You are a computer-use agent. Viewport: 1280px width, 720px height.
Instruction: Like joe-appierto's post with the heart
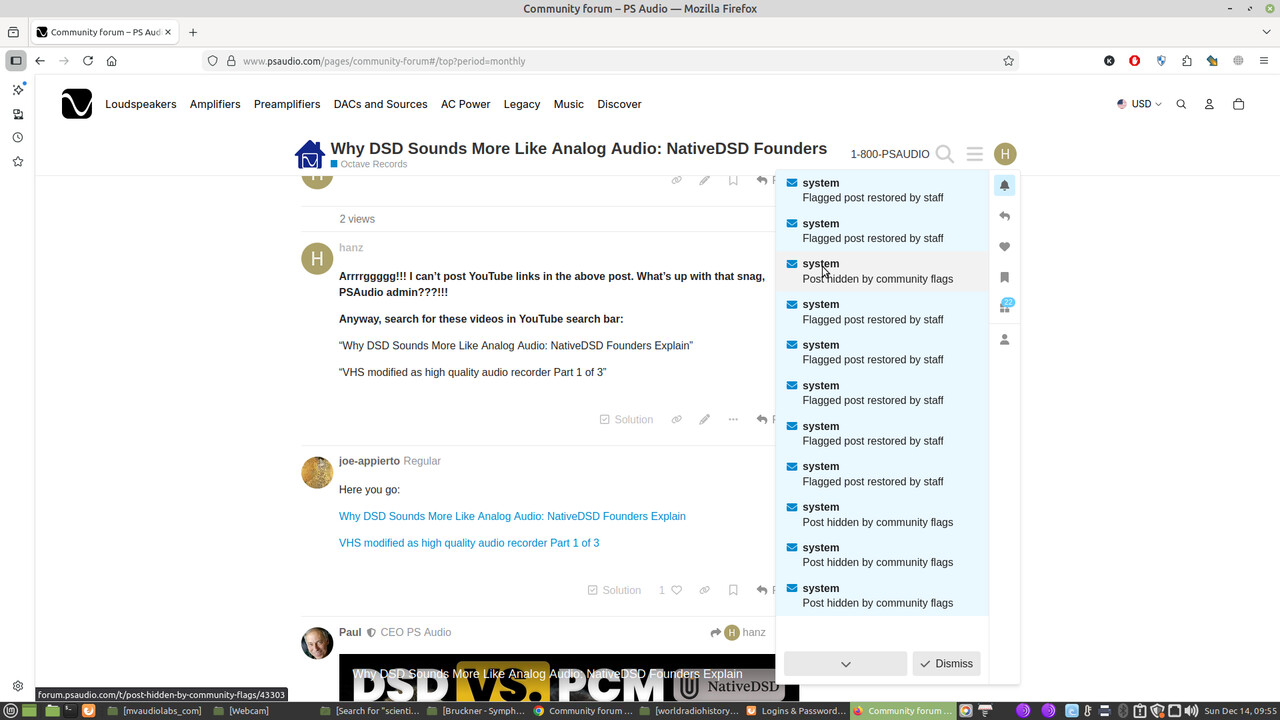pos(676,590)
